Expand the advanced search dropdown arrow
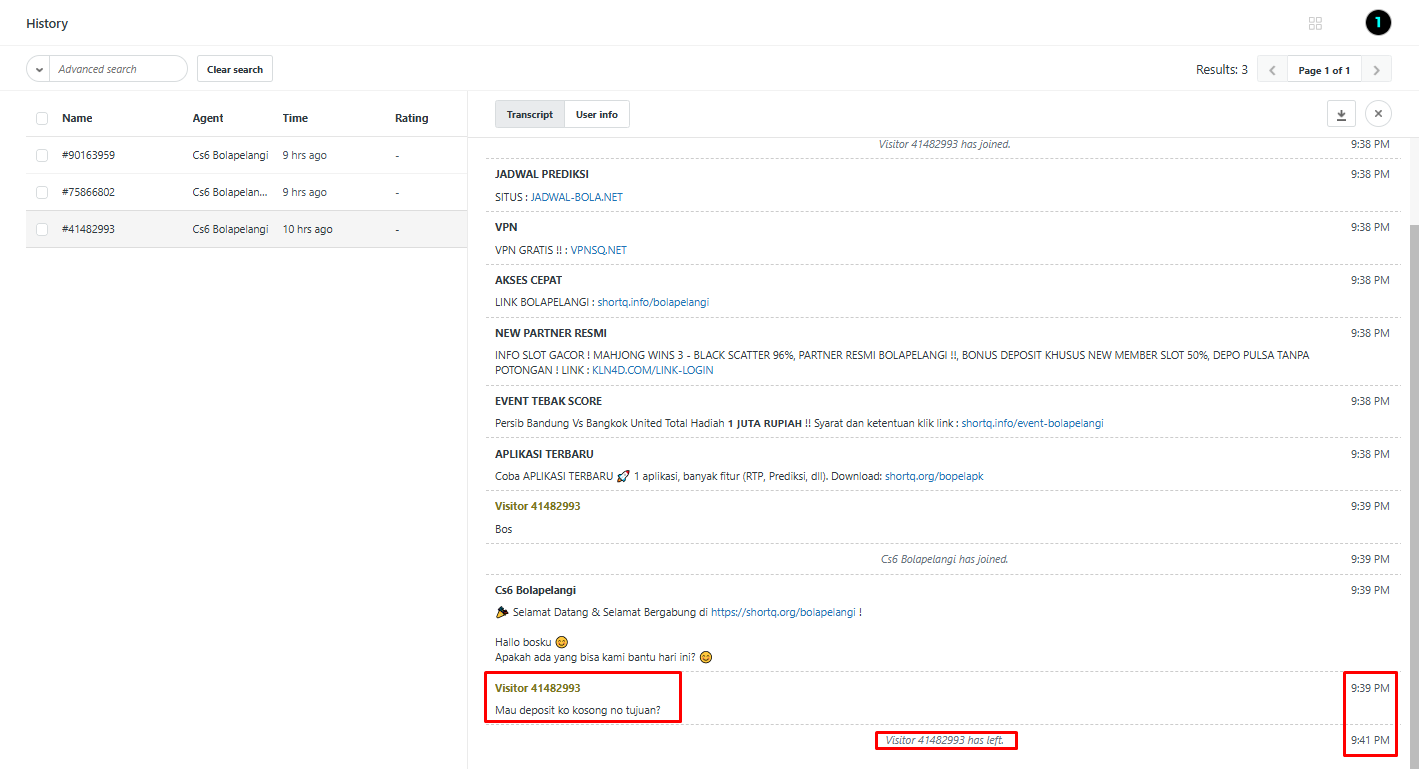Screen dimensions: 1419x769 coord(38,69)
